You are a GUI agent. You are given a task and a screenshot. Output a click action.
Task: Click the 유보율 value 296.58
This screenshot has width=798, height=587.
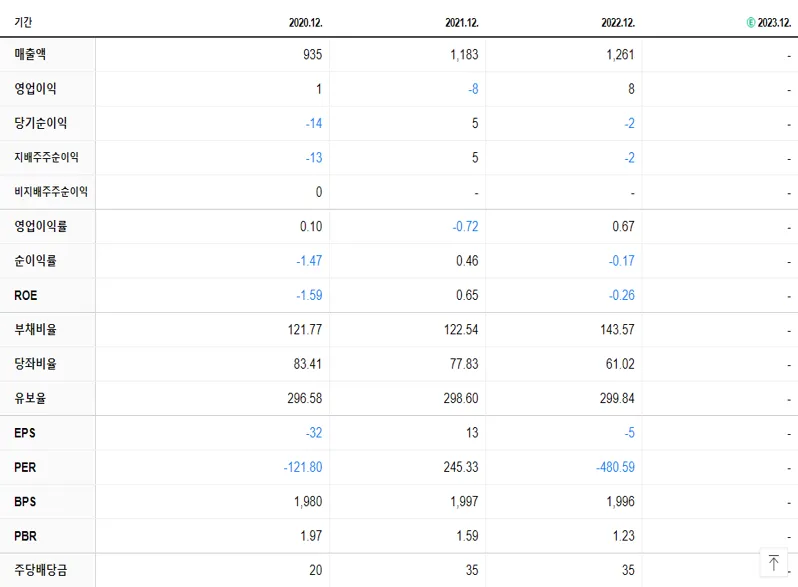(305, 398)
